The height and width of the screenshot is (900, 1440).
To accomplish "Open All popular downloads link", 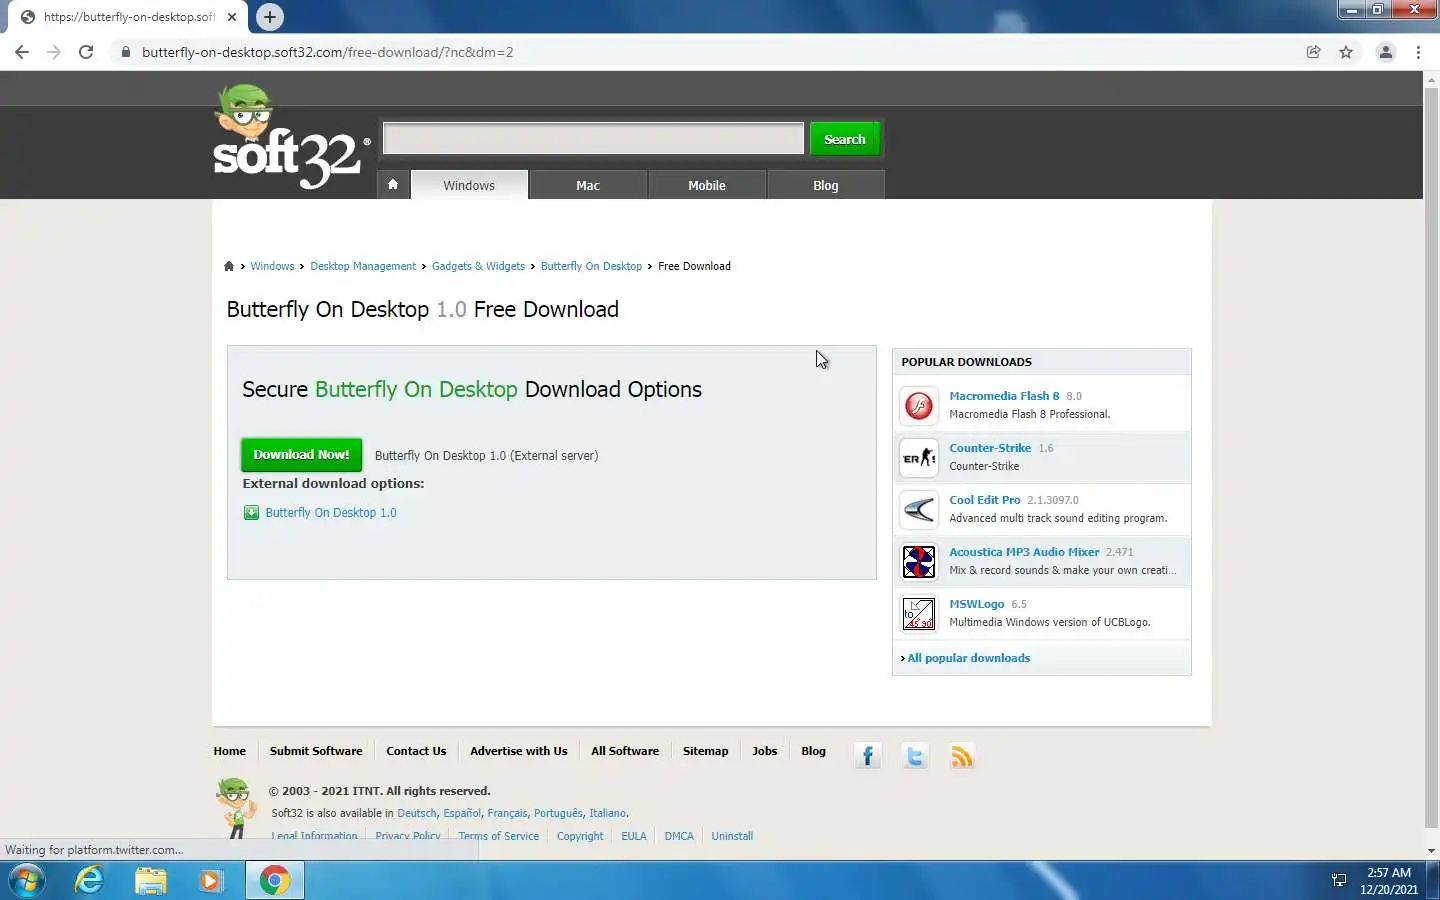I will pos(968,658).
